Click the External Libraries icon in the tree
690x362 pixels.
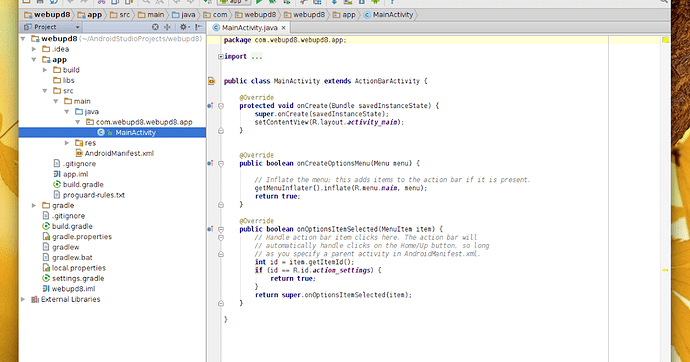(x=35, y=299)
